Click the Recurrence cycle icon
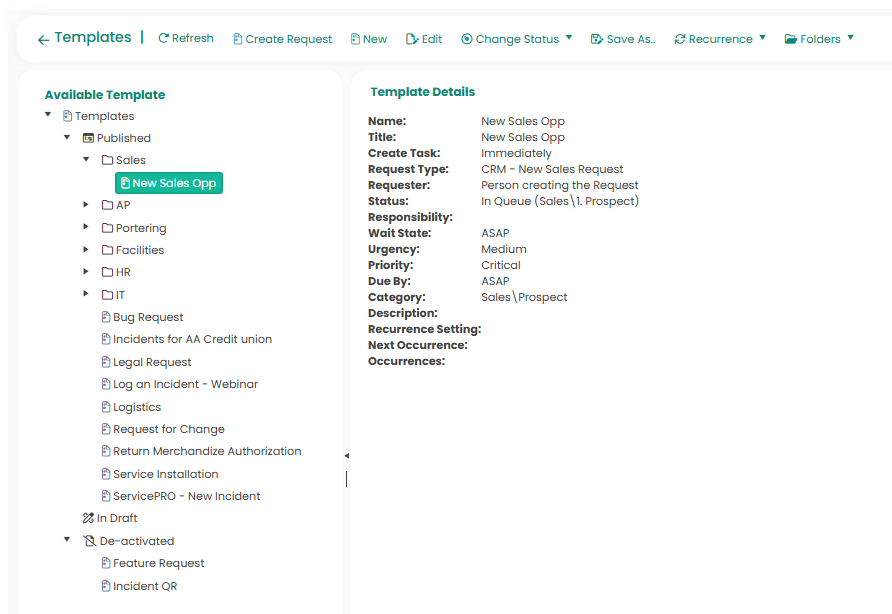Screen dimensions: 892x614 [680, 39]
